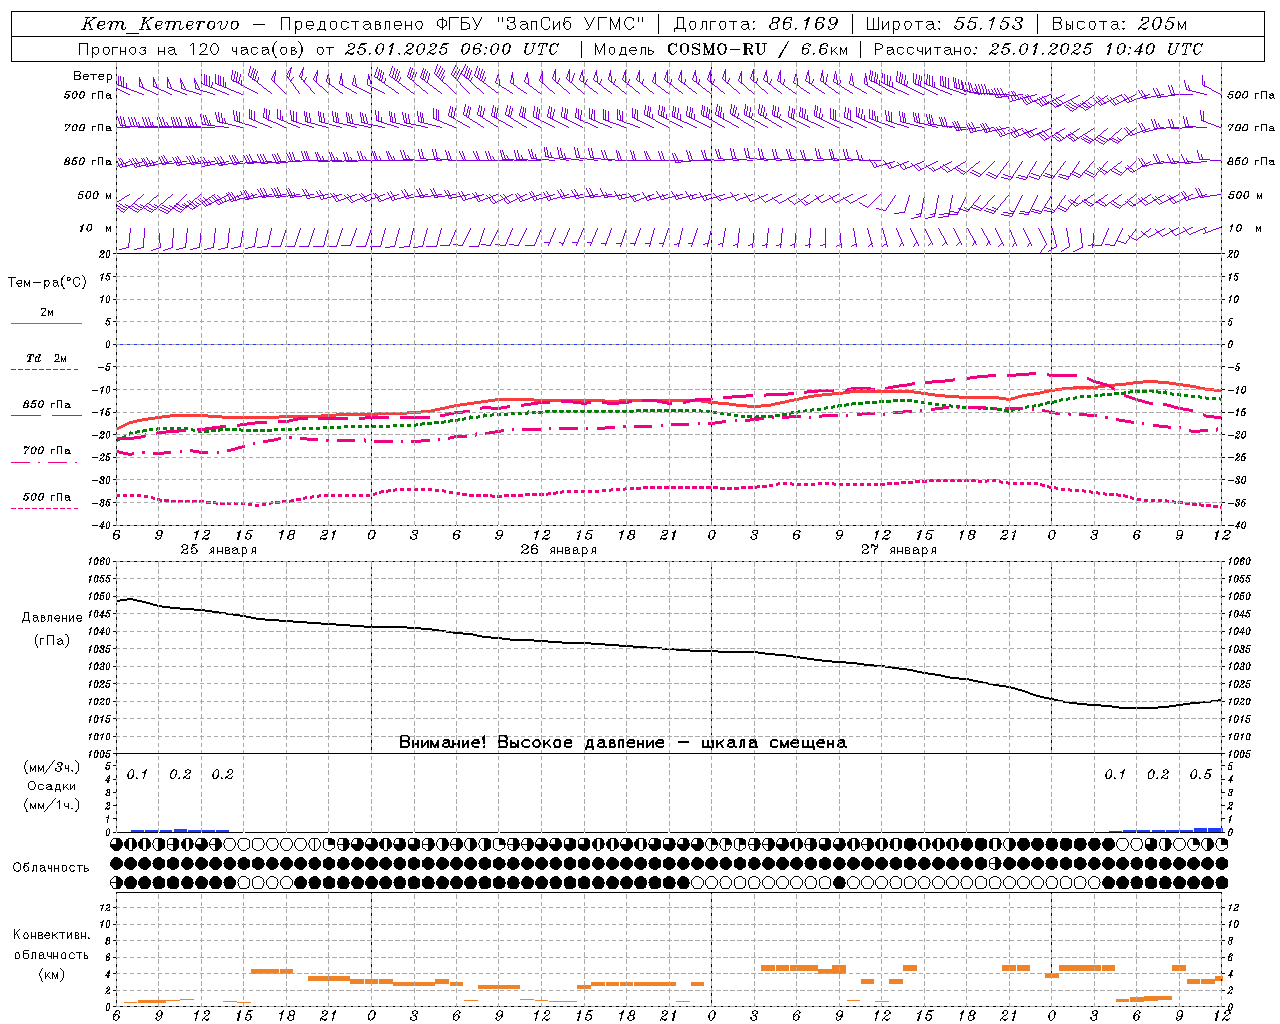This screenshot has height=1024, width=1280.
Task: Click the 'Внимание! Высокое давление' warning text
Action: click(531, 743)
